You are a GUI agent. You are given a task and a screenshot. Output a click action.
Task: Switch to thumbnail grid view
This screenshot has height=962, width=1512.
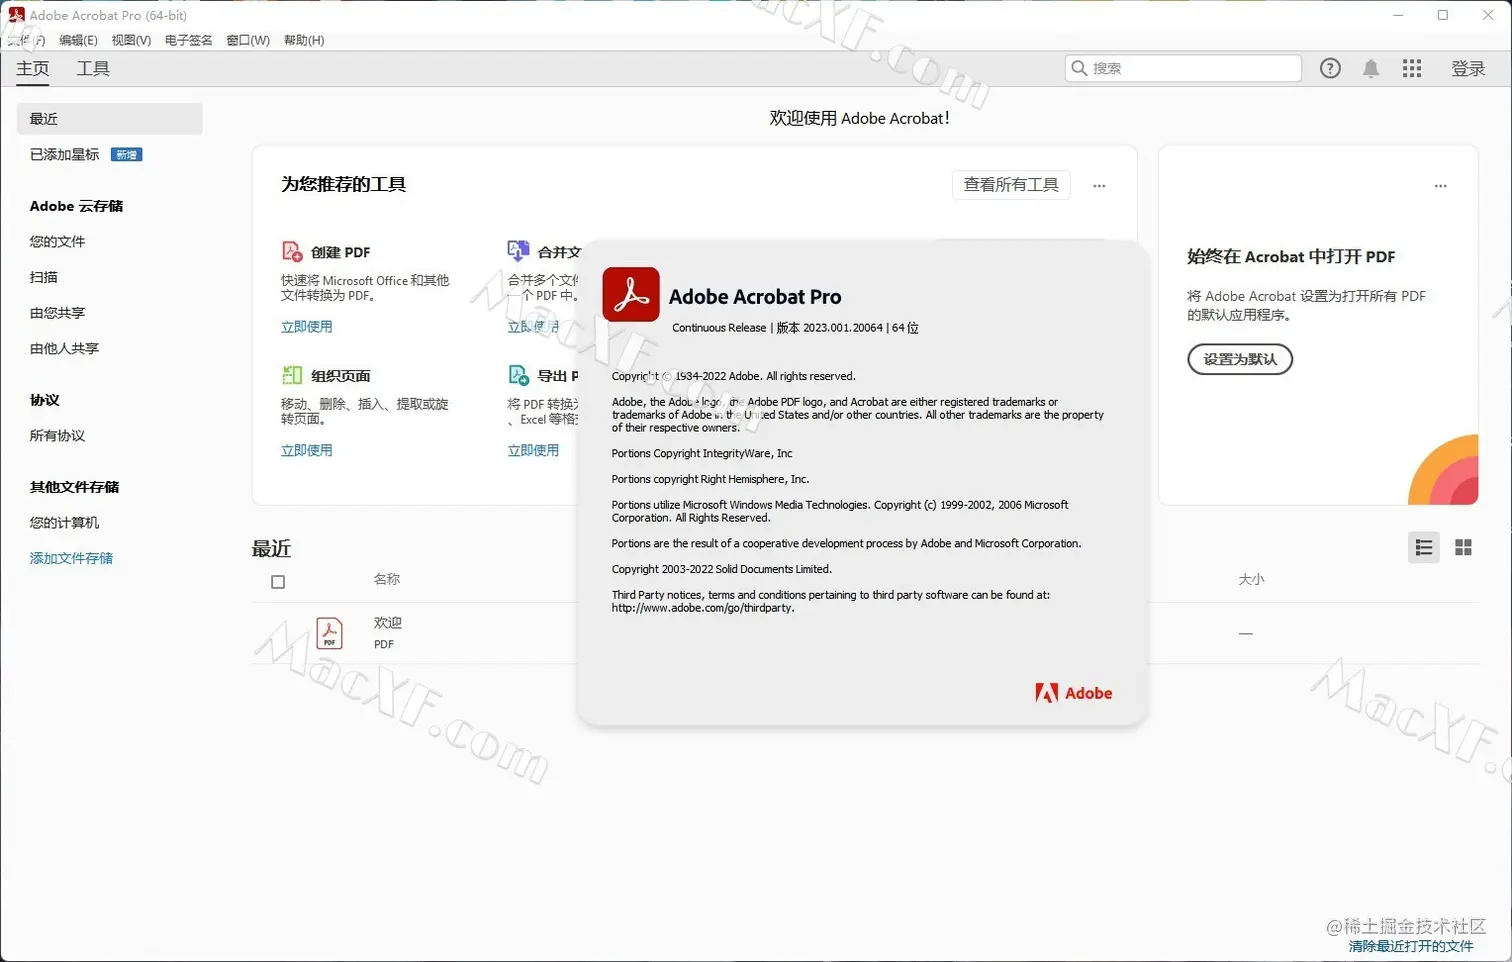pos(1463,547)
